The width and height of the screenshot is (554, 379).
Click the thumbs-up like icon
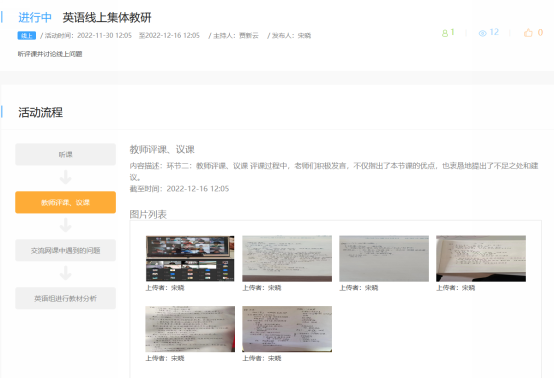pos(528,33)
